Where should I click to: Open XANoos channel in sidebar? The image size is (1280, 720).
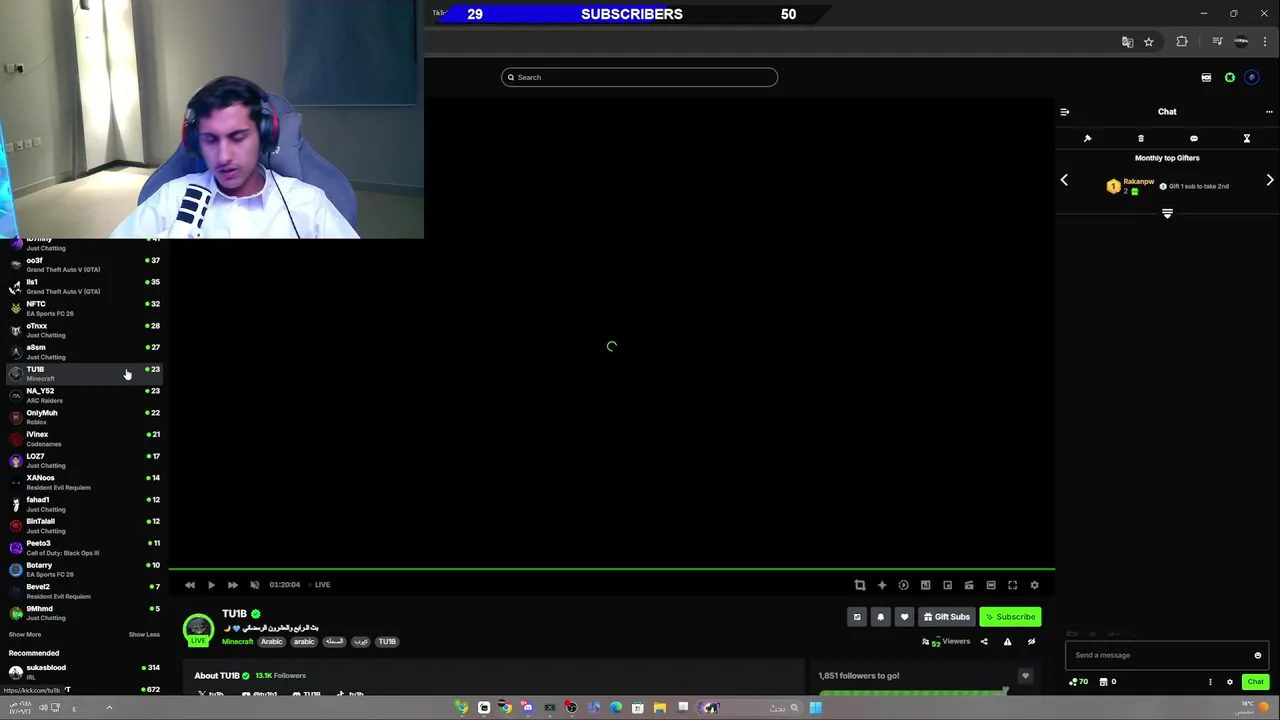83,482
